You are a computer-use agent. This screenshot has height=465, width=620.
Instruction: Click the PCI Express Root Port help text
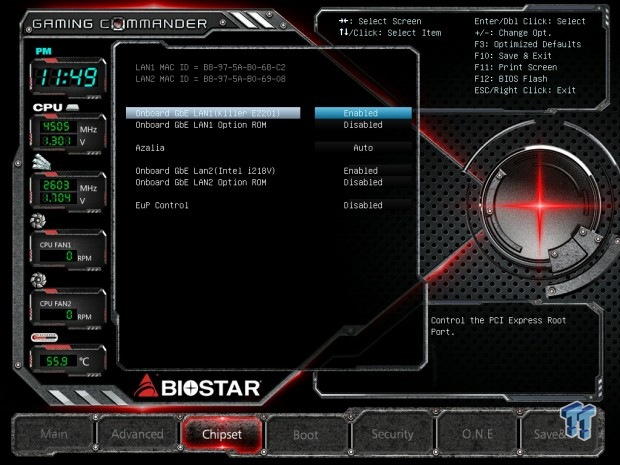(x=498, y=326)
